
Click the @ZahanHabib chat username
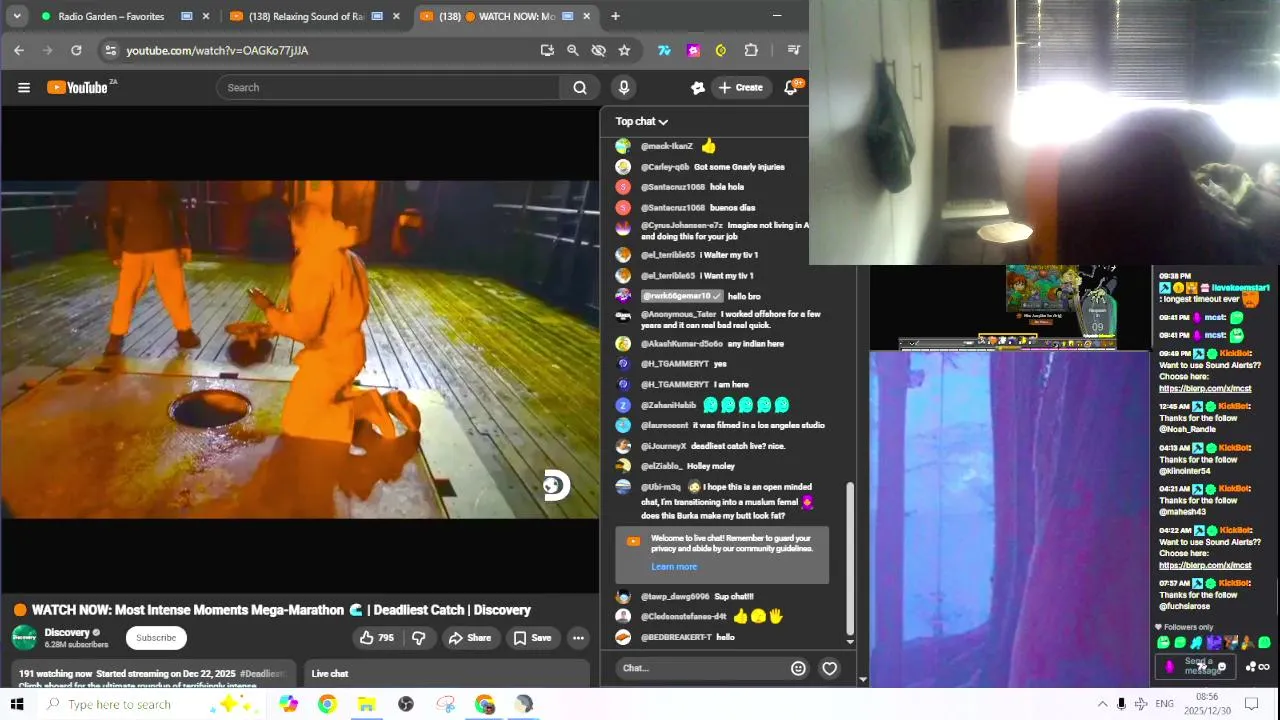click(x=668, y=405)
